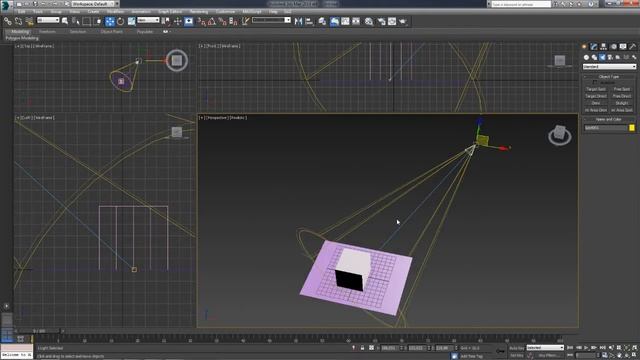Switch to the Freeform ribbon tab

[x=47, y=31]
